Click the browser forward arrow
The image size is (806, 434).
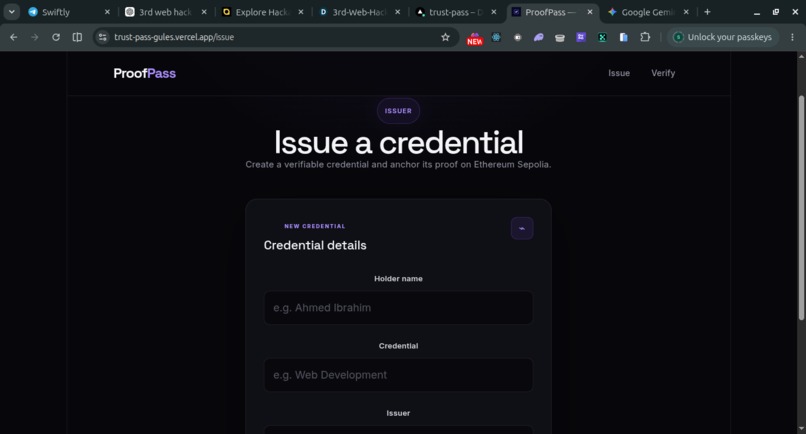pyautogui.click(x=34, y=37)
